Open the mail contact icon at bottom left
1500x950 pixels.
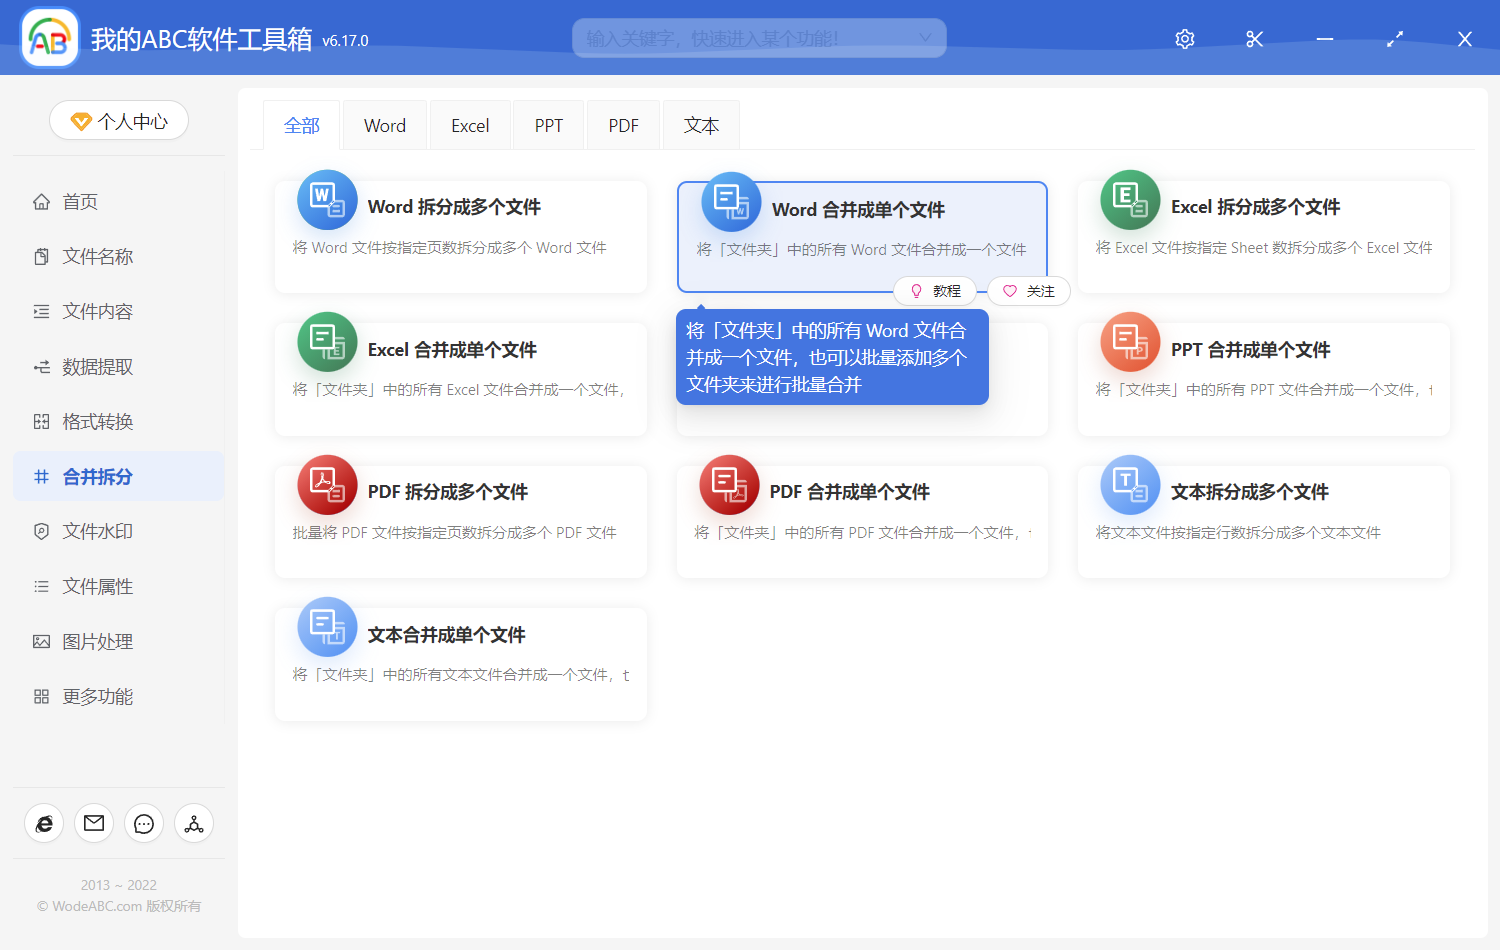[94, 823]
